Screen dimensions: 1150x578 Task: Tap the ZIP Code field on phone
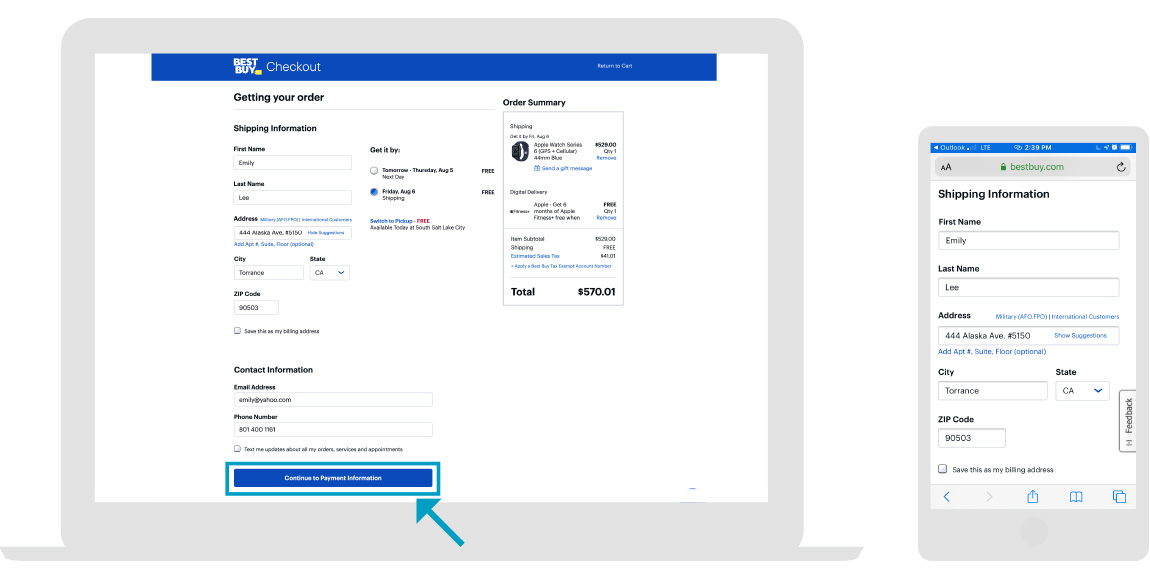[x=972, y=438]
